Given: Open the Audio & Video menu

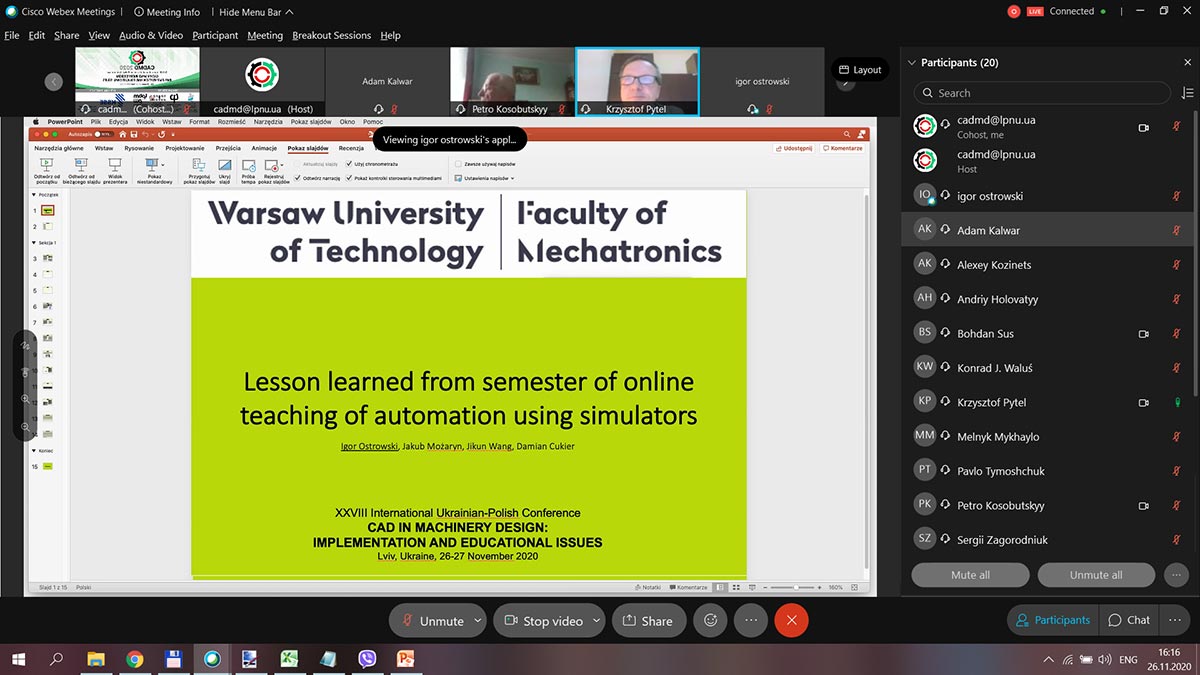Looking at the screenshot, I should pos(151,35).
